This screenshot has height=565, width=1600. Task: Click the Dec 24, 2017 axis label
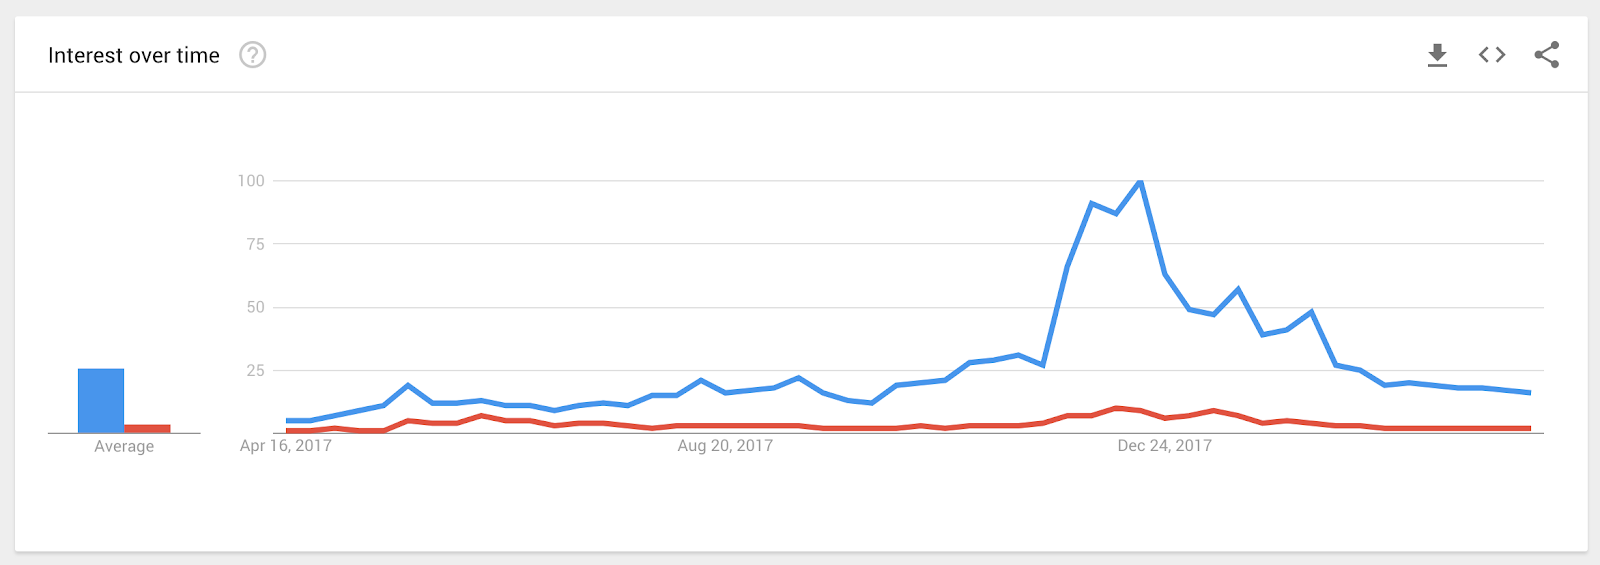coord(1164,446)
